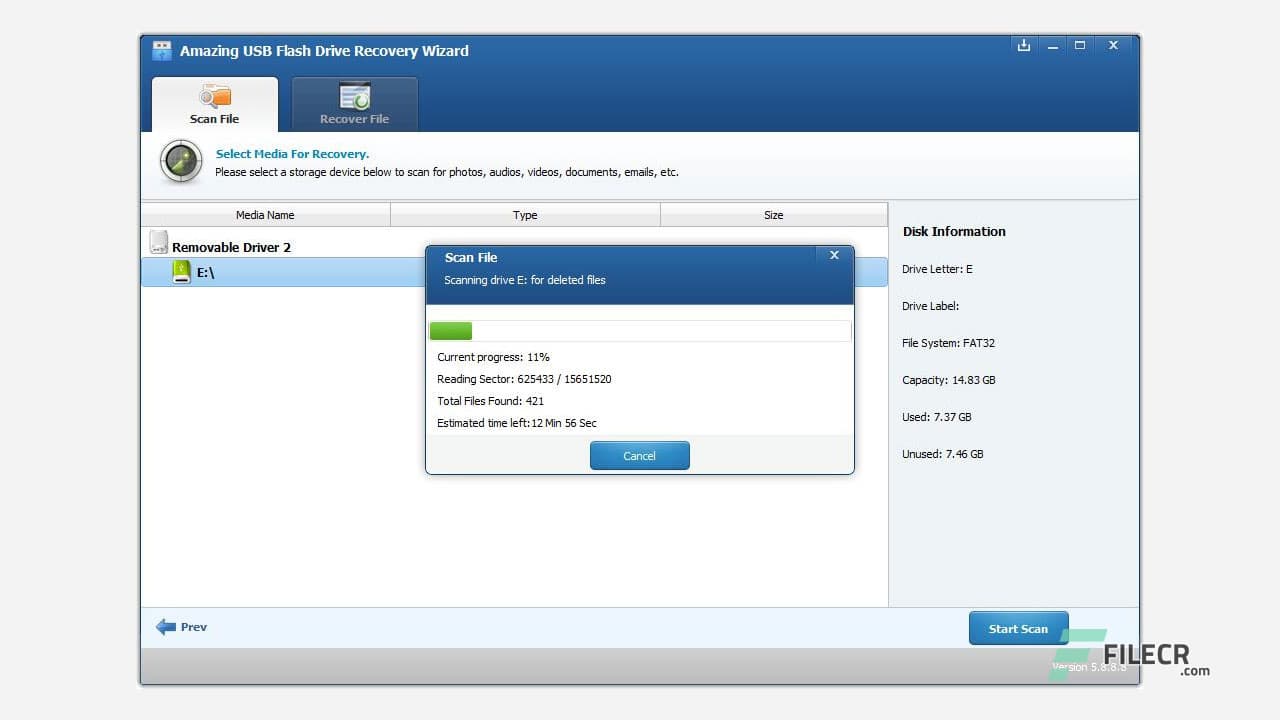Click the Removable Driver 2 device icon
1280x720 pixels.
(x=159, y=241)
